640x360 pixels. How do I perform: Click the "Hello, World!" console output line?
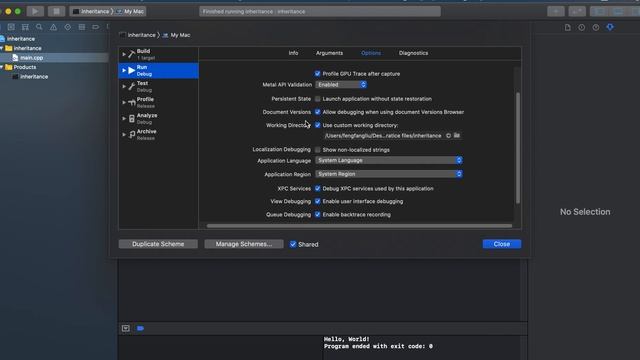pyautogui.click(x=347, y=339)
